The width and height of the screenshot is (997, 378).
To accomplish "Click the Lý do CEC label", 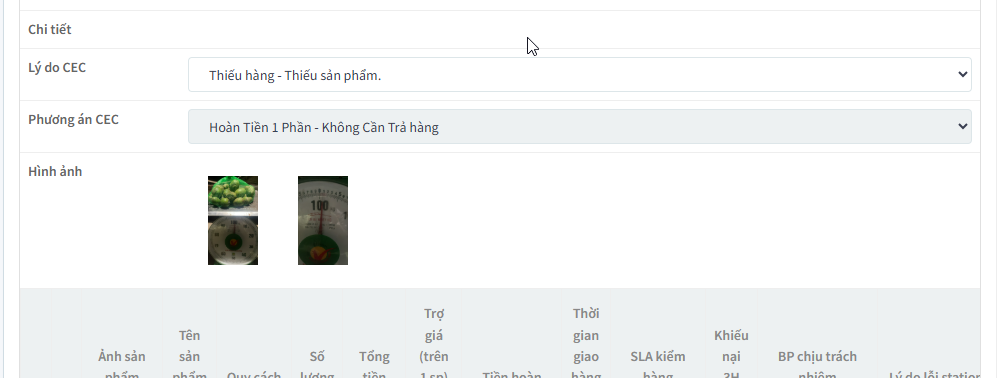I will pyautogui.click(x=57, y=67).
